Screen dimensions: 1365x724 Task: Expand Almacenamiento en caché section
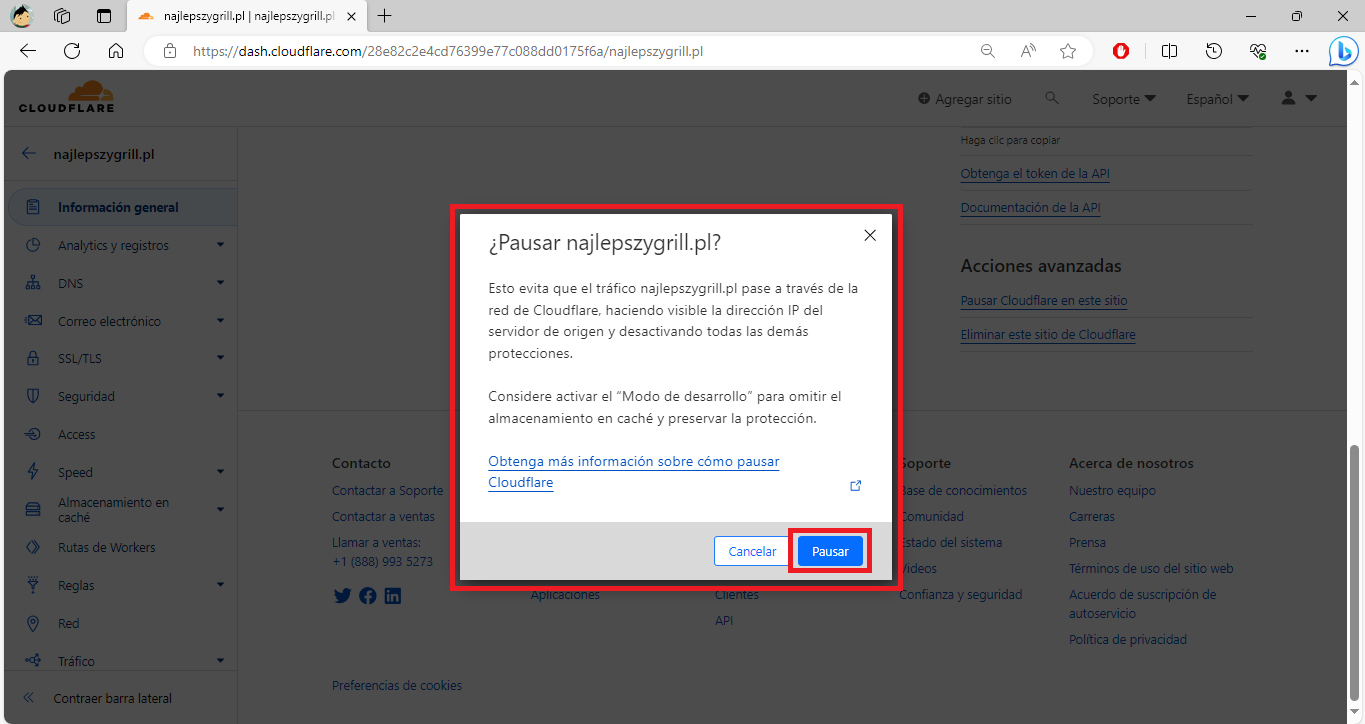(220, 509)
